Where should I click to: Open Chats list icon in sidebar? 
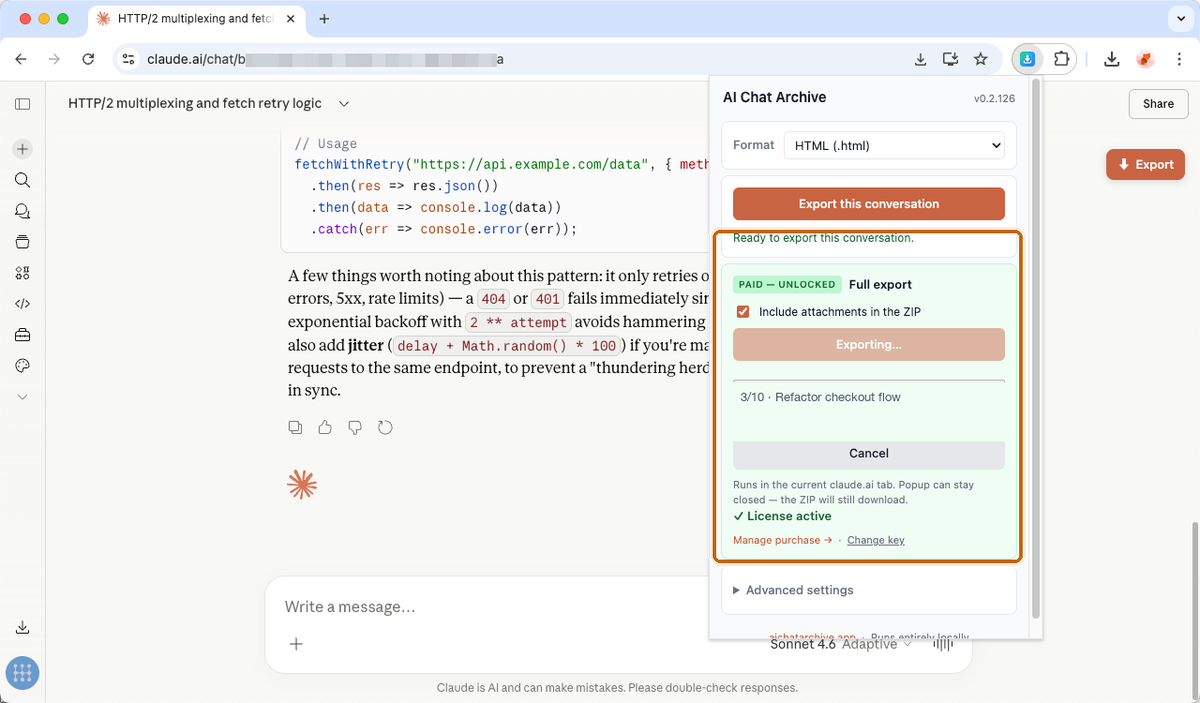click(22, 211)
